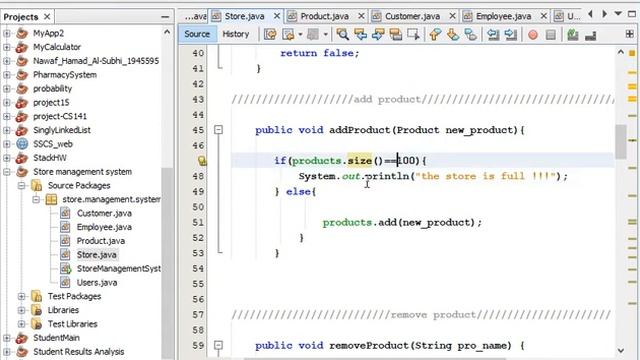This screenshot has height=360, width=640.
Task: Expand the Test Libraries node
Action: coord(22,324)
